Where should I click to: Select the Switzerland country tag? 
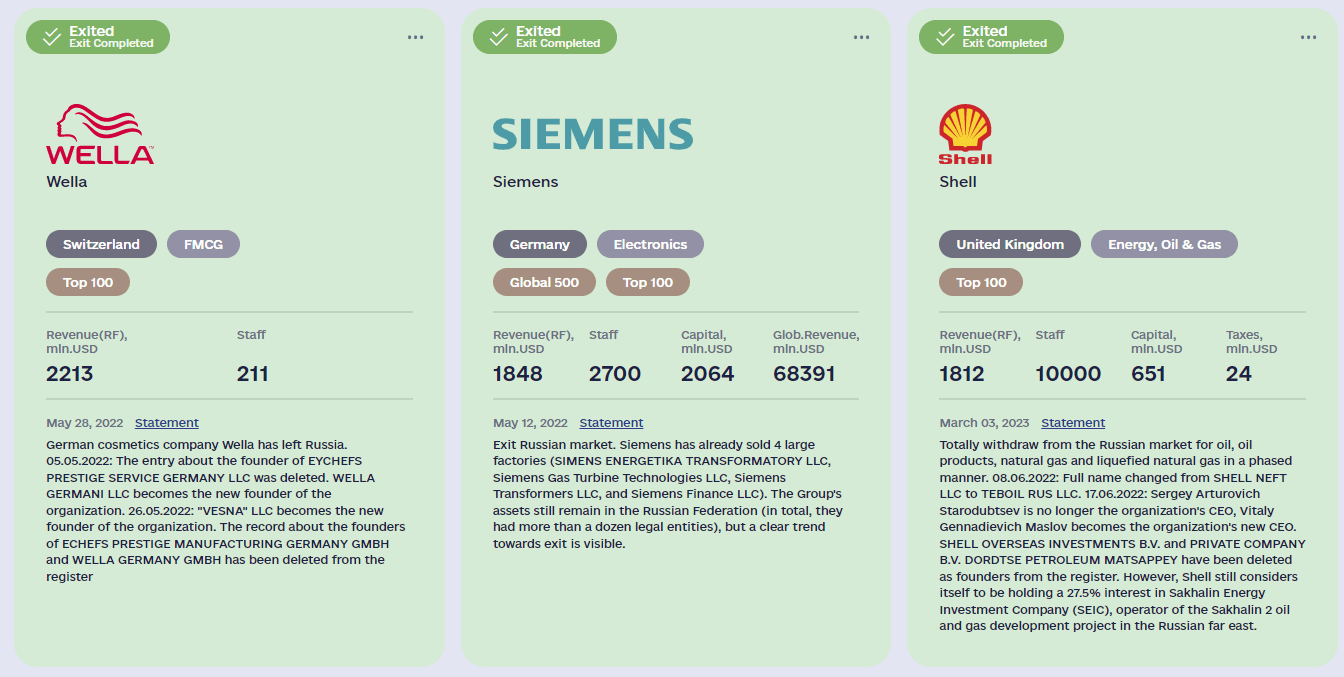[x=101, y=244]
